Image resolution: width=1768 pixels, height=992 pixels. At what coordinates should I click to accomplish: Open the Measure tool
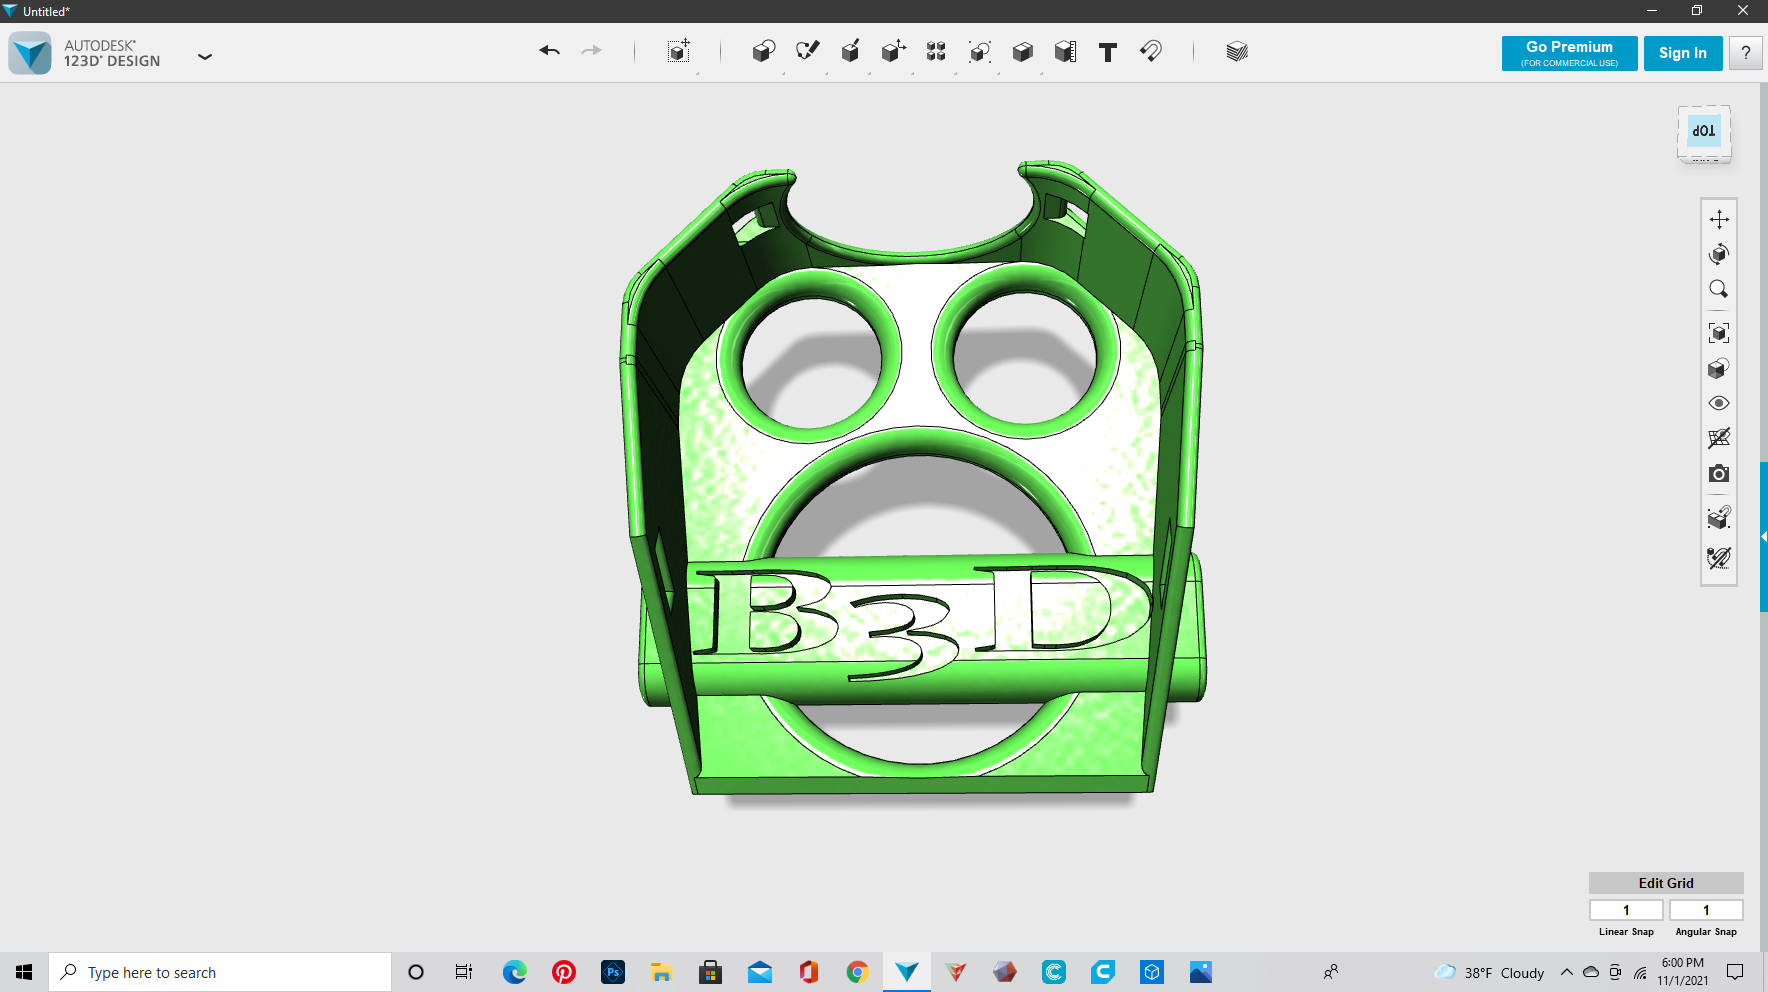click(1064, 52)
